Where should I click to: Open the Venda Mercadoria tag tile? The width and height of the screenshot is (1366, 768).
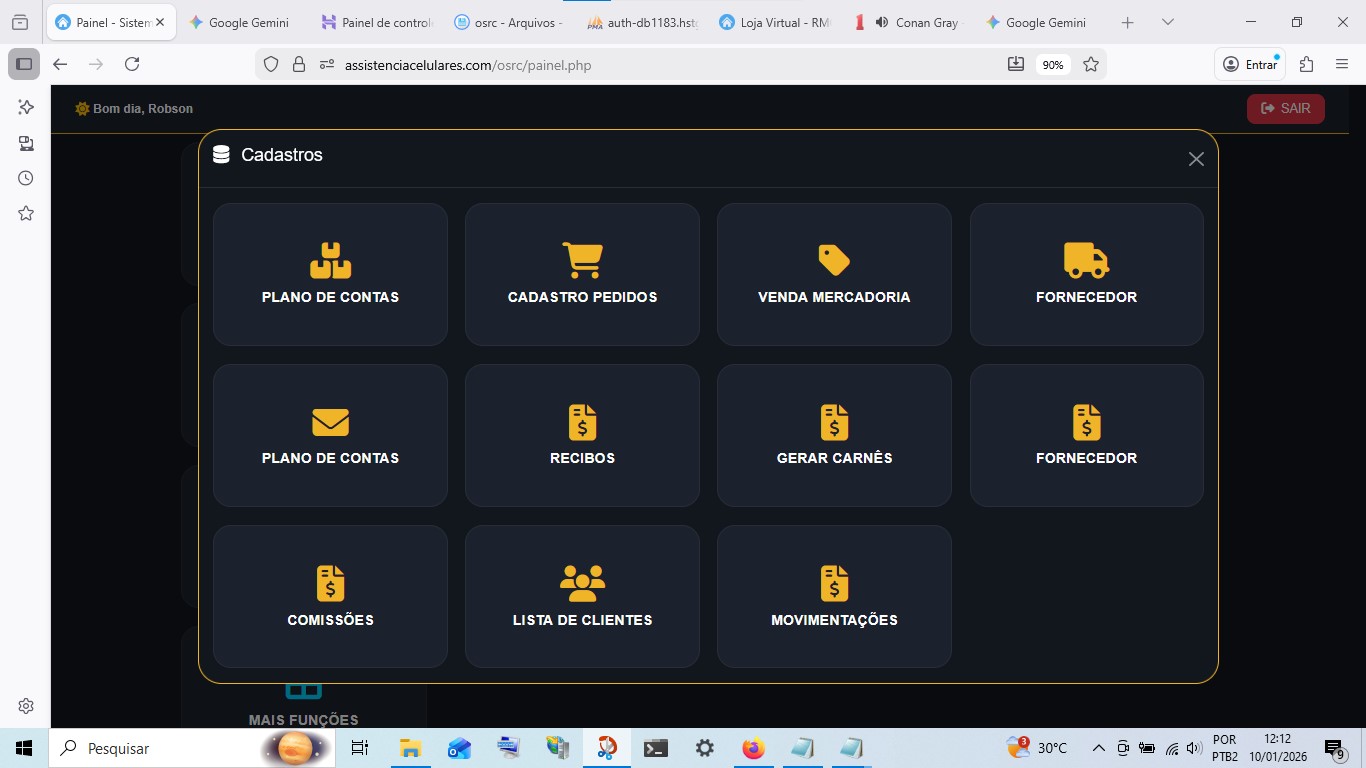(x=834, y=275)
